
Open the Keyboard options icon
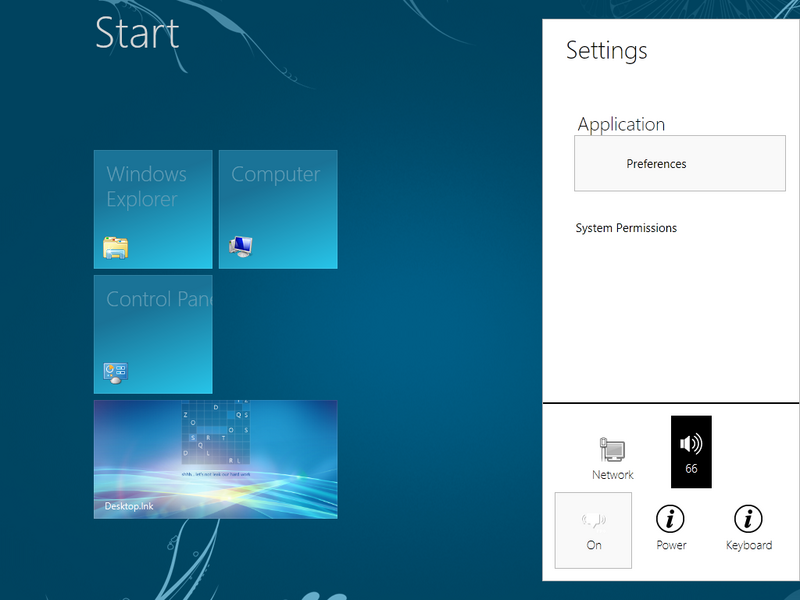pos(748,528)
